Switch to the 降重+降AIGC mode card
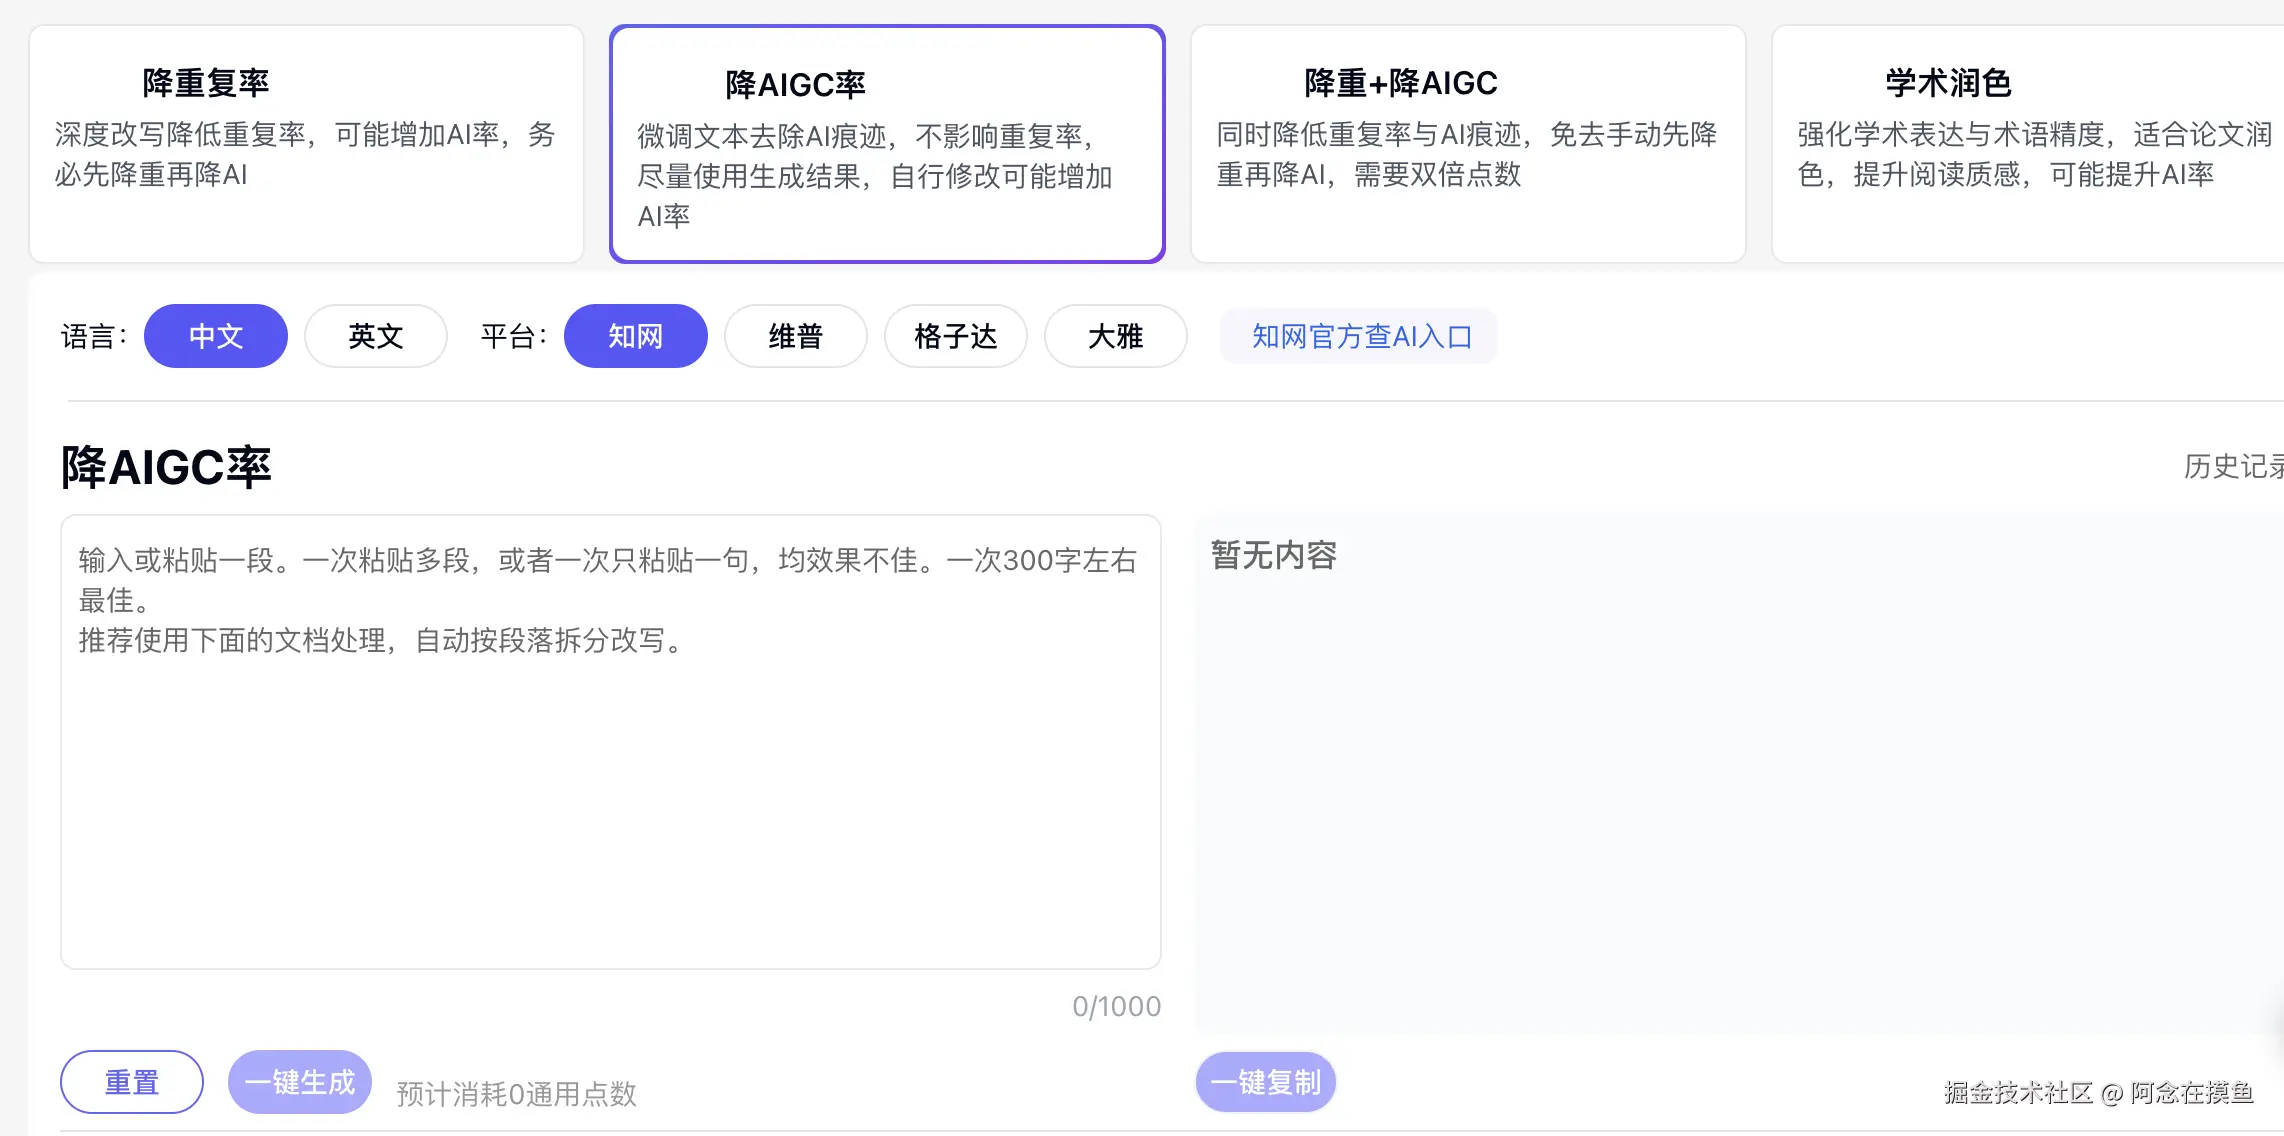2284x1136 pixels. (x=1467, y=143)
